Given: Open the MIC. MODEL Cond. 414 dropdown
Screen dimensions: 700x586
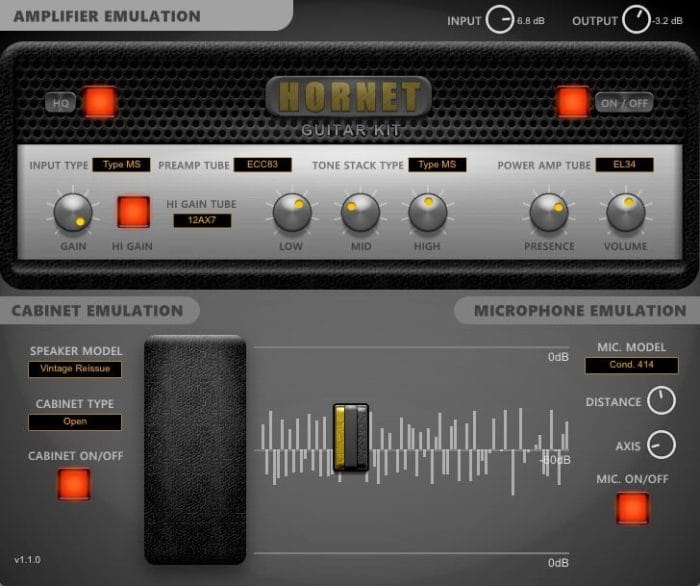Looking at the screenshot, I should 632,365.
